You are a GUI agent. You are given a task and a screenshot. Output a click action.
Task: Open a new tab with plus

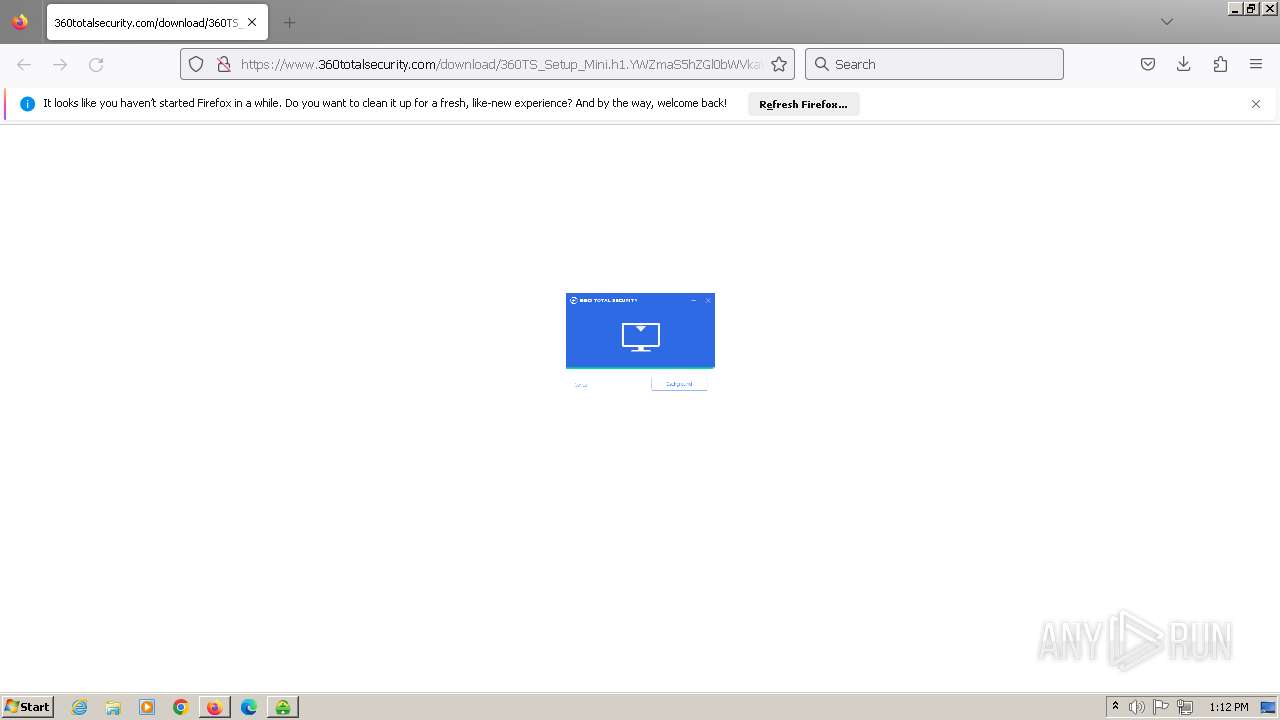coord(289,22)
